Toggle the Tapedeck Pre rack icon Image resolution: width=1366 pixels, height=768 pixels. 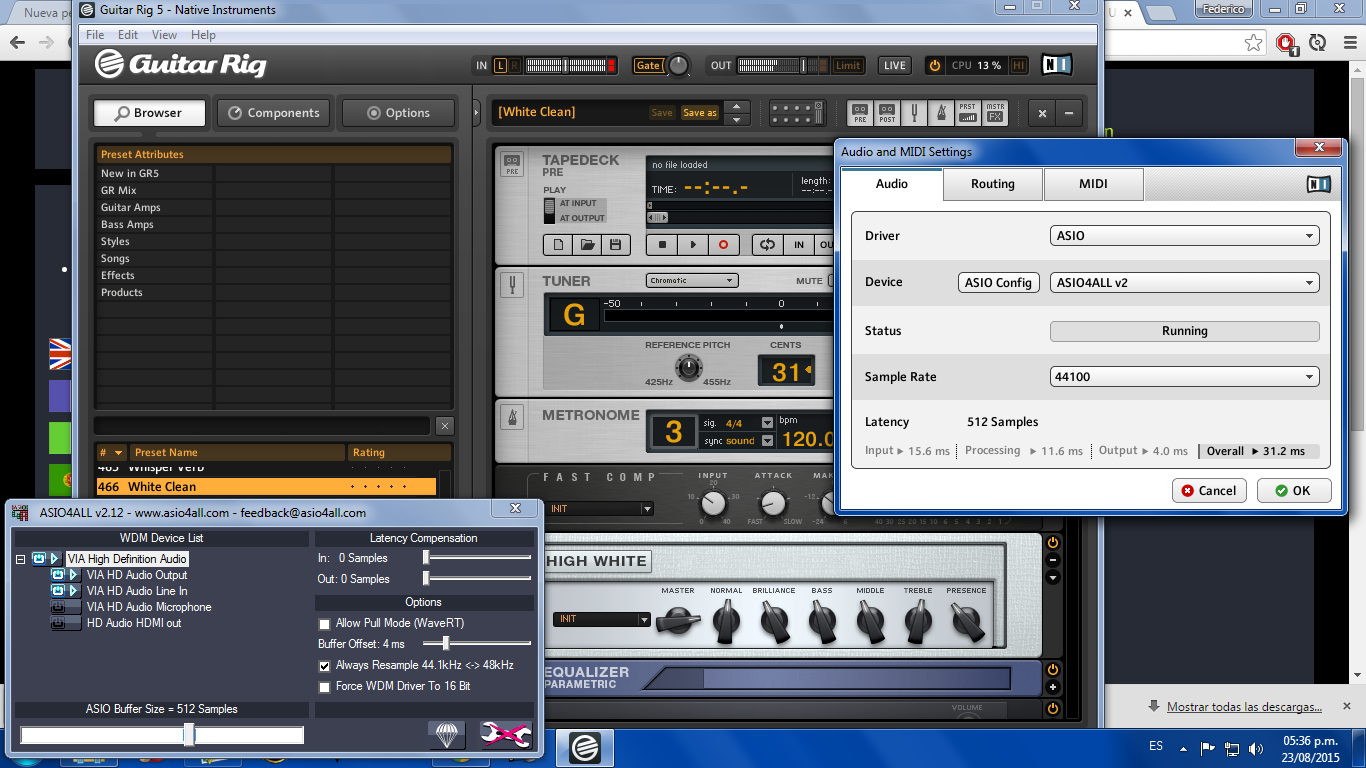[860, 113]
